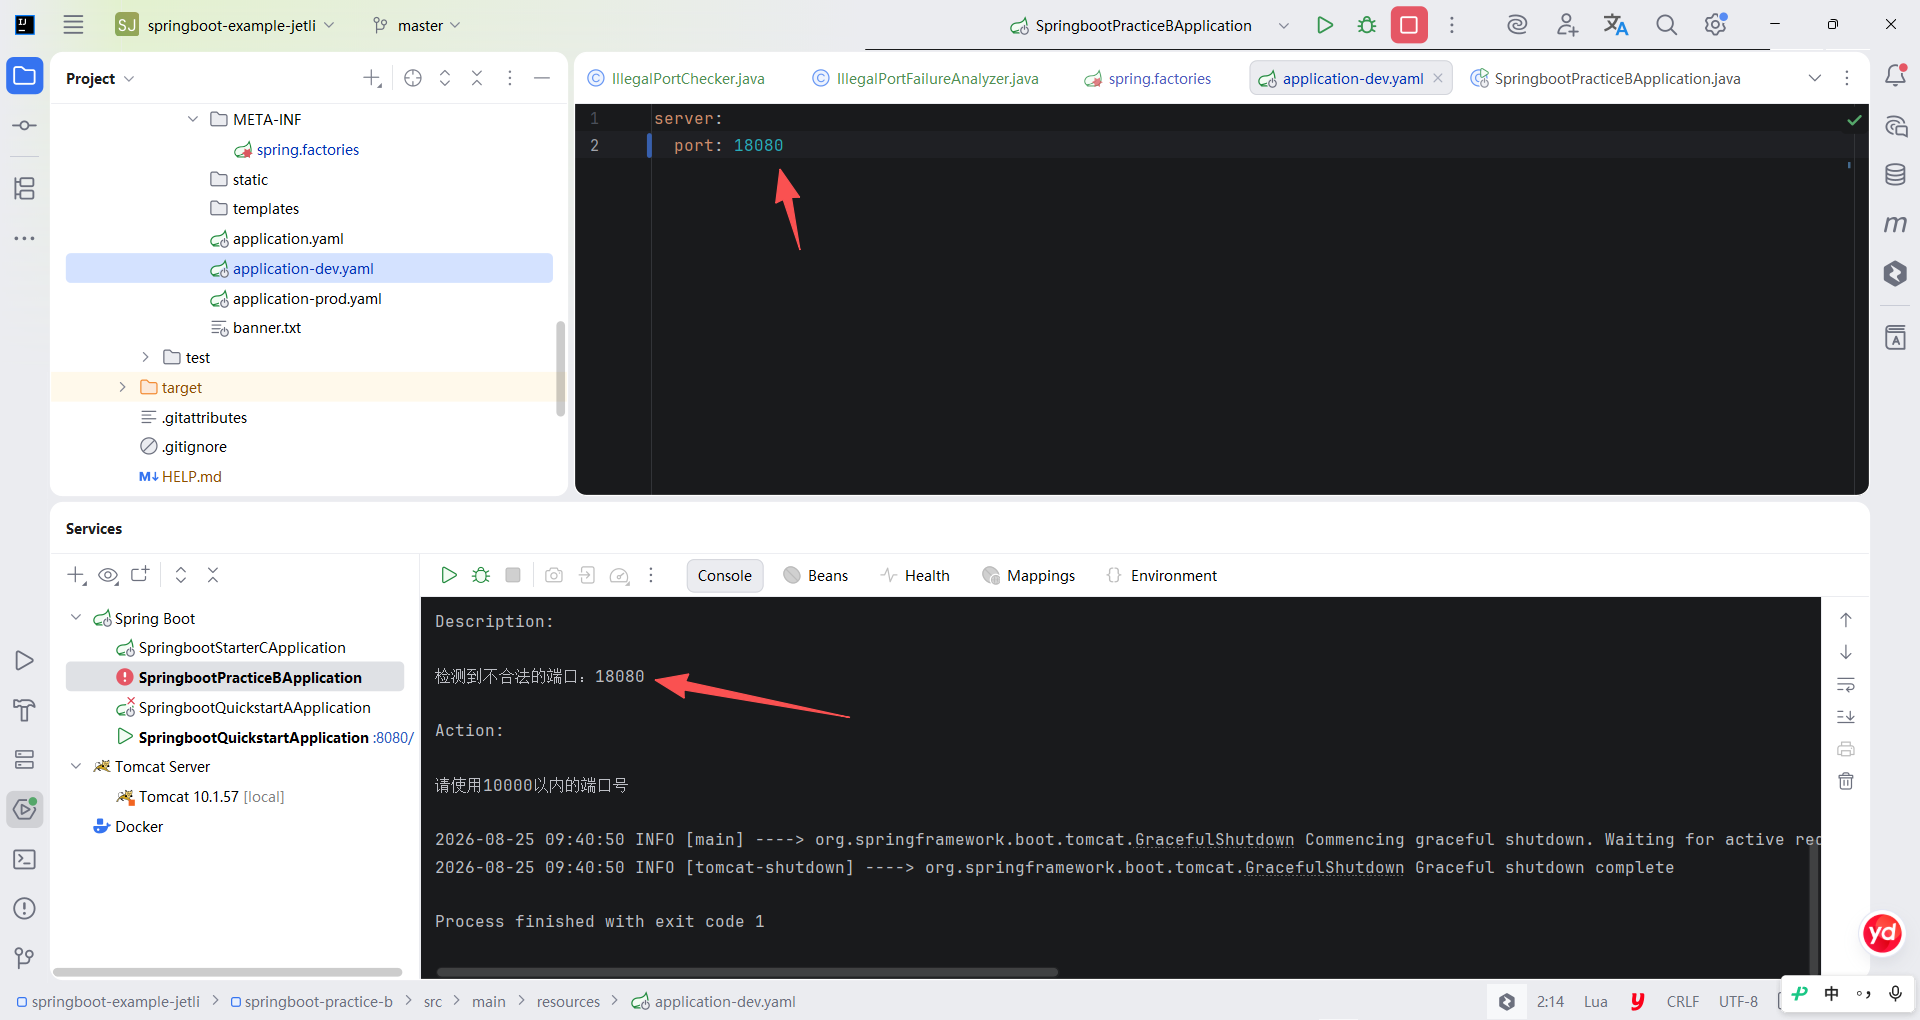
Task: Select Docker in Services tree
Action: tap(139, 826)
